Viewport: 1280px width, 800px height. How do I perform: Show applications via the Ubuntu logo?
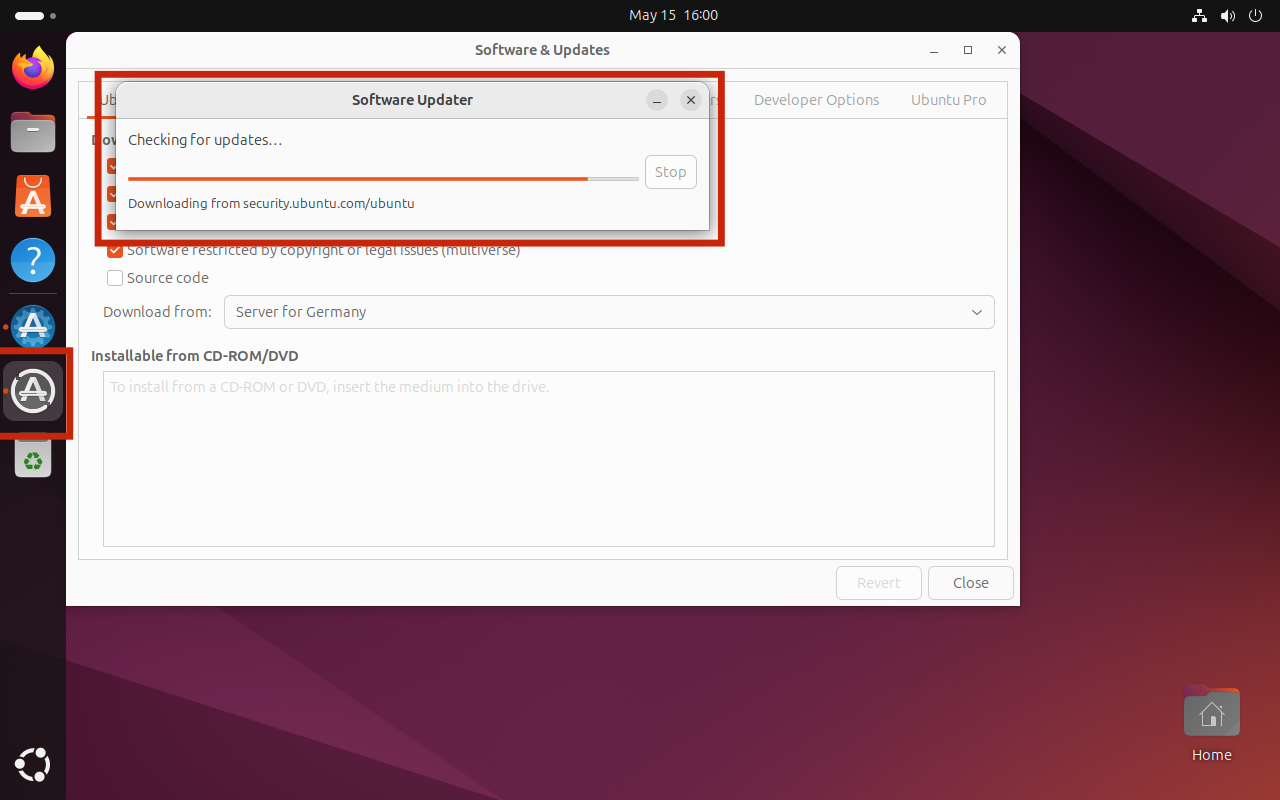[x=33, y=765]
